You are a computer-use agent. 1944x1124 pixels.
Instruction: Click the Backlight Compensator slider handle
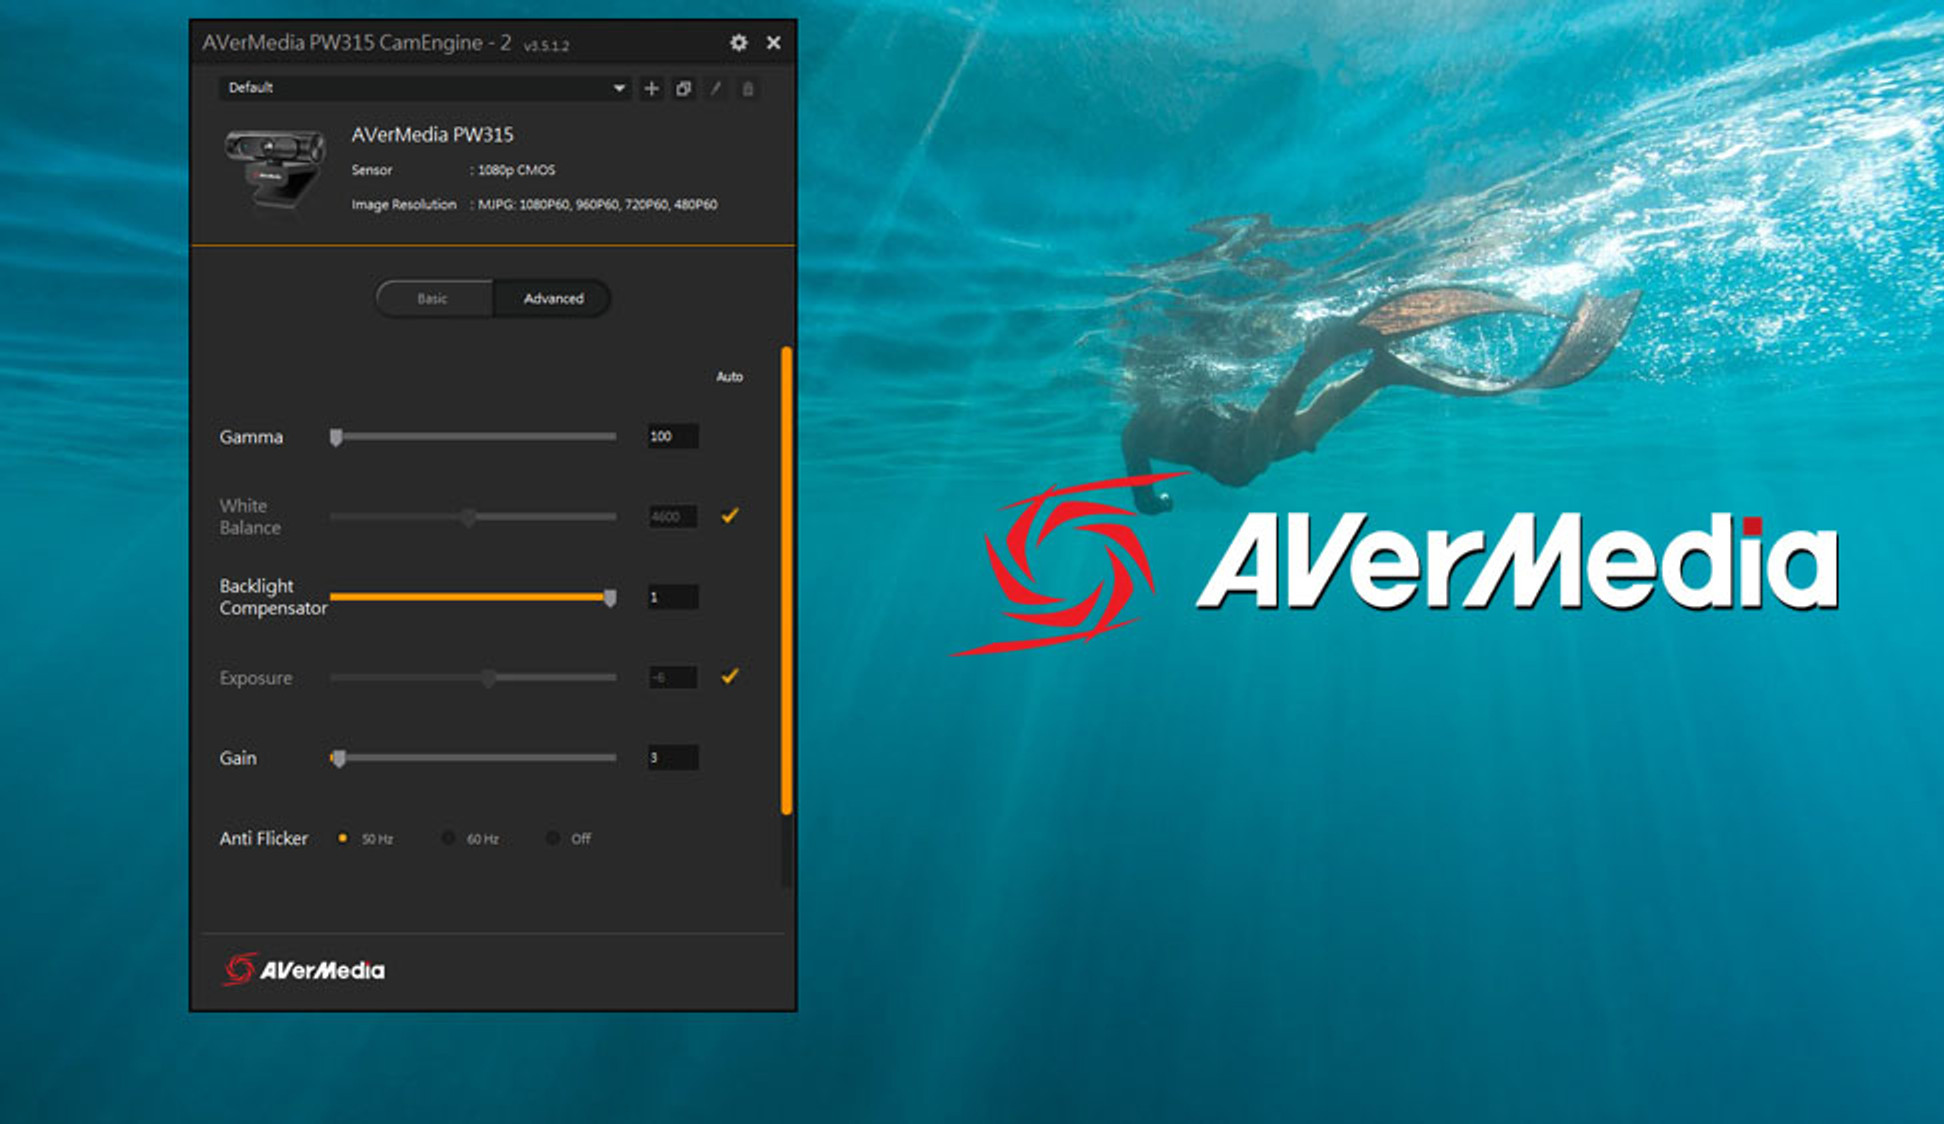[x=610, y=598]
